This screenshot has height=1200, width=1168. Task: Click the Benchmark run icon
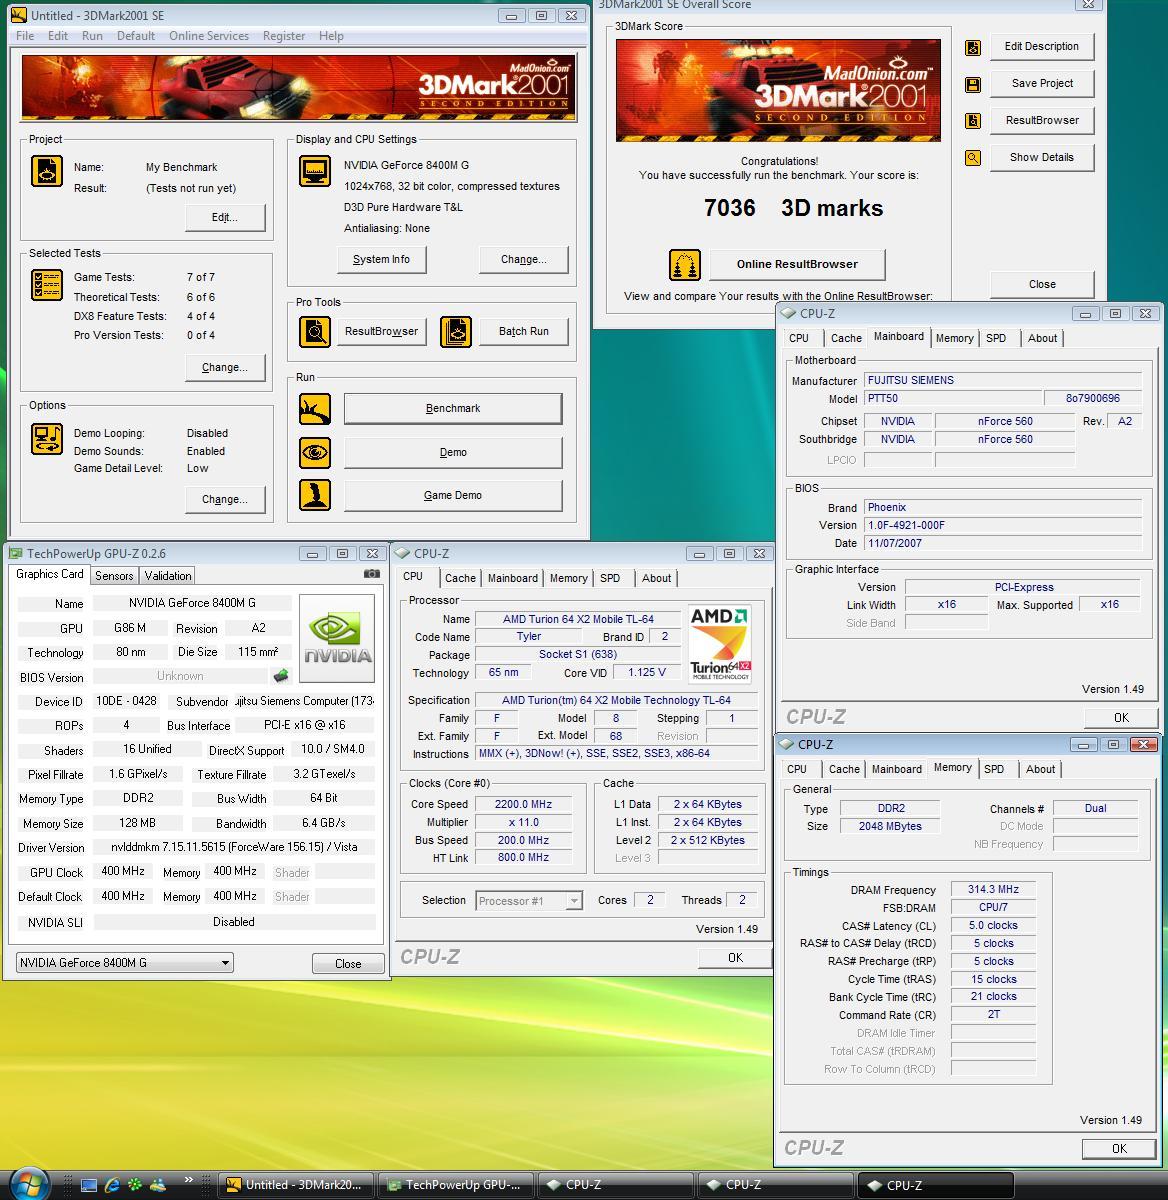point(315,408)
